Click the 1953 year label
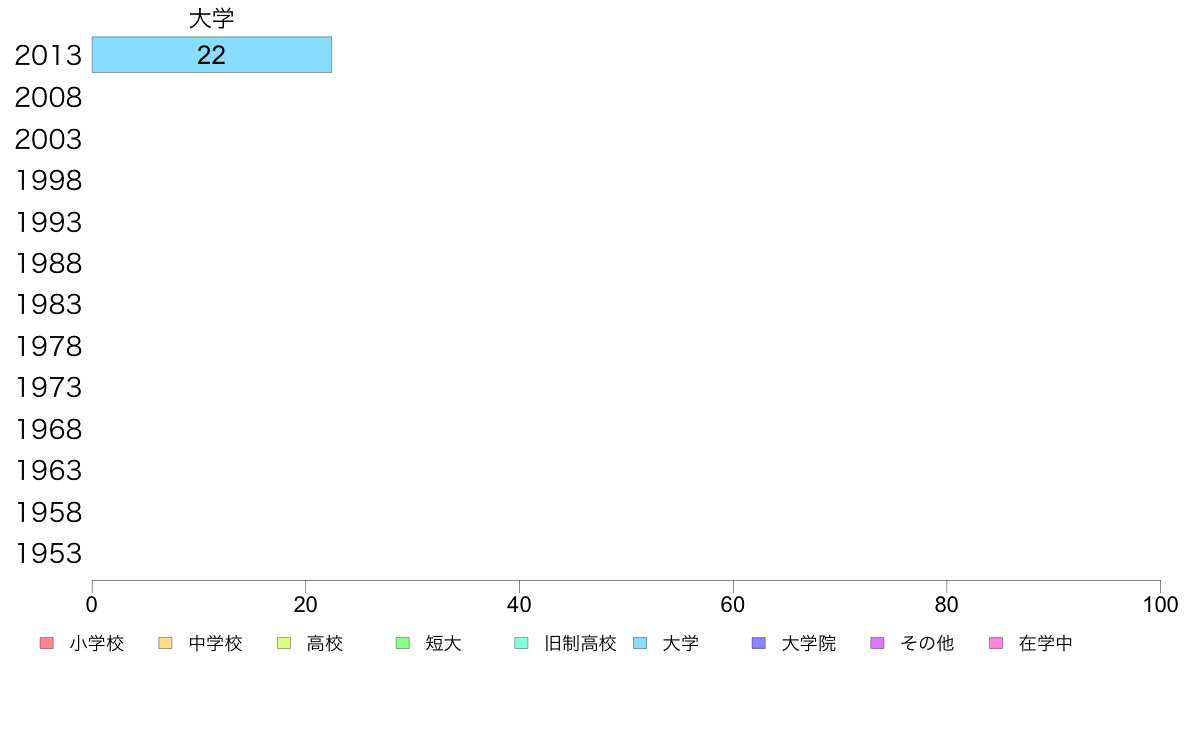1188x736 pixels. pos(48,553)
